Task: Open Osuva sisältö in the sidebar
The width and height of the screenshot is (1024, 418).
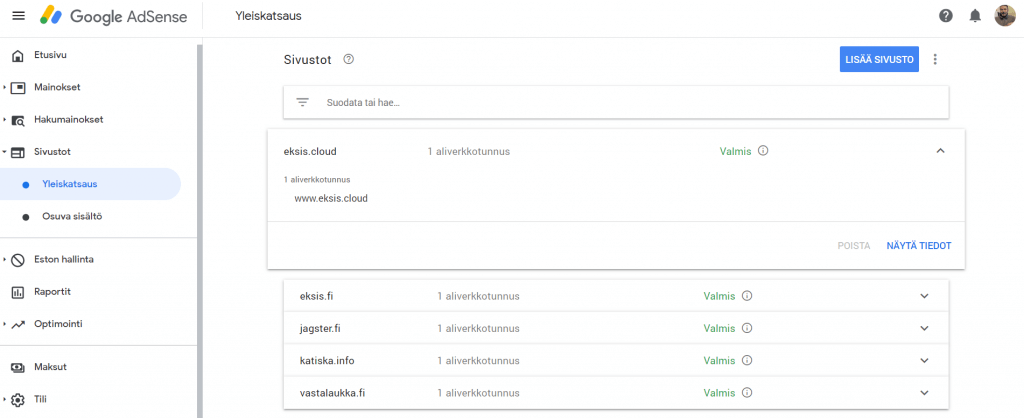Action: [x=73, y=216]
